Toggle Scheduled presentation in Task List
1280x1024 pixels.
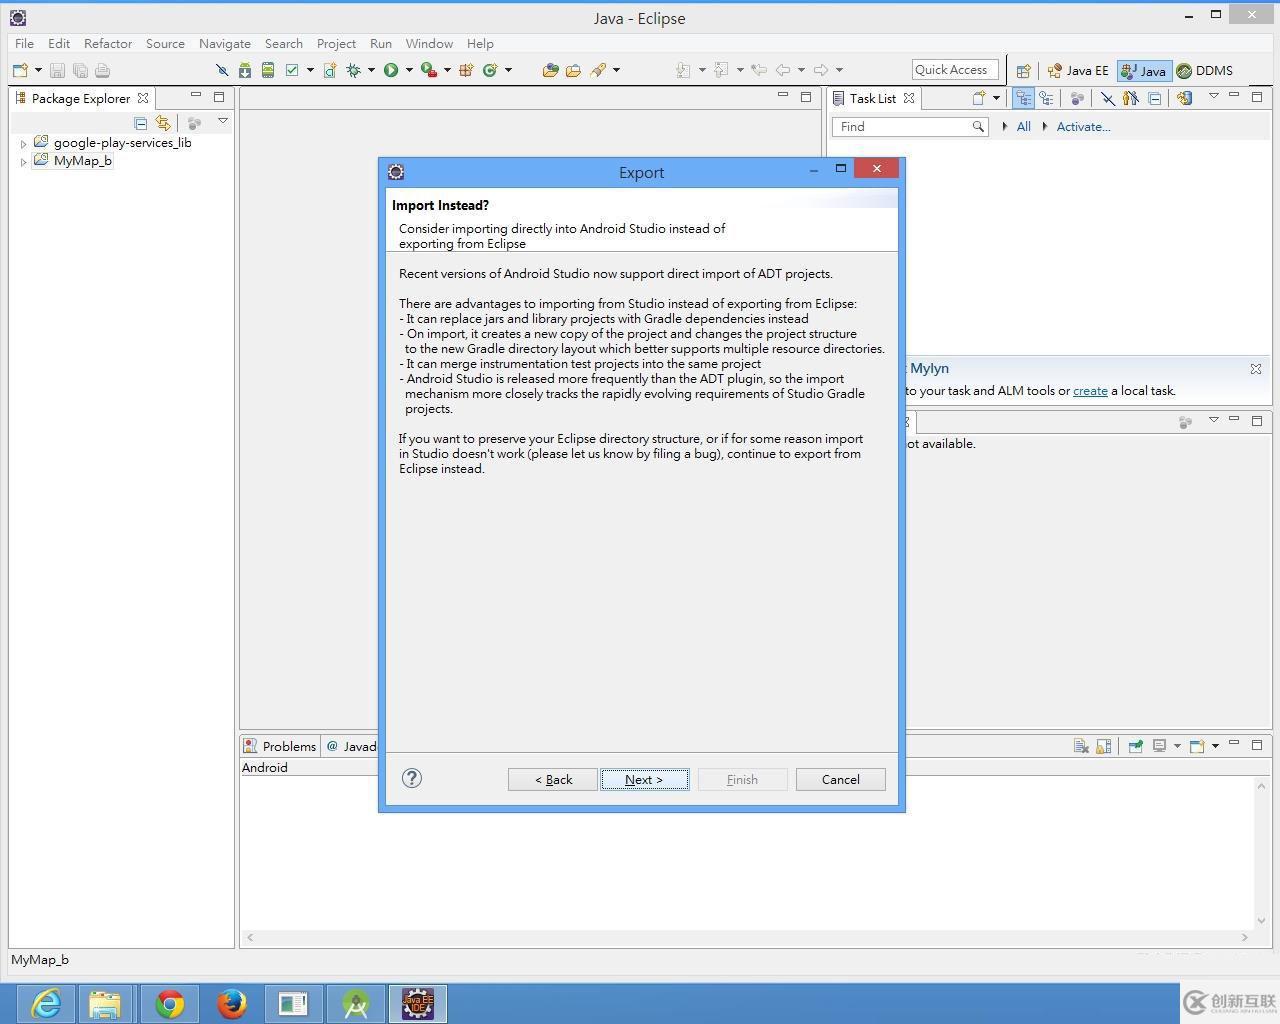click(1046, 98)
